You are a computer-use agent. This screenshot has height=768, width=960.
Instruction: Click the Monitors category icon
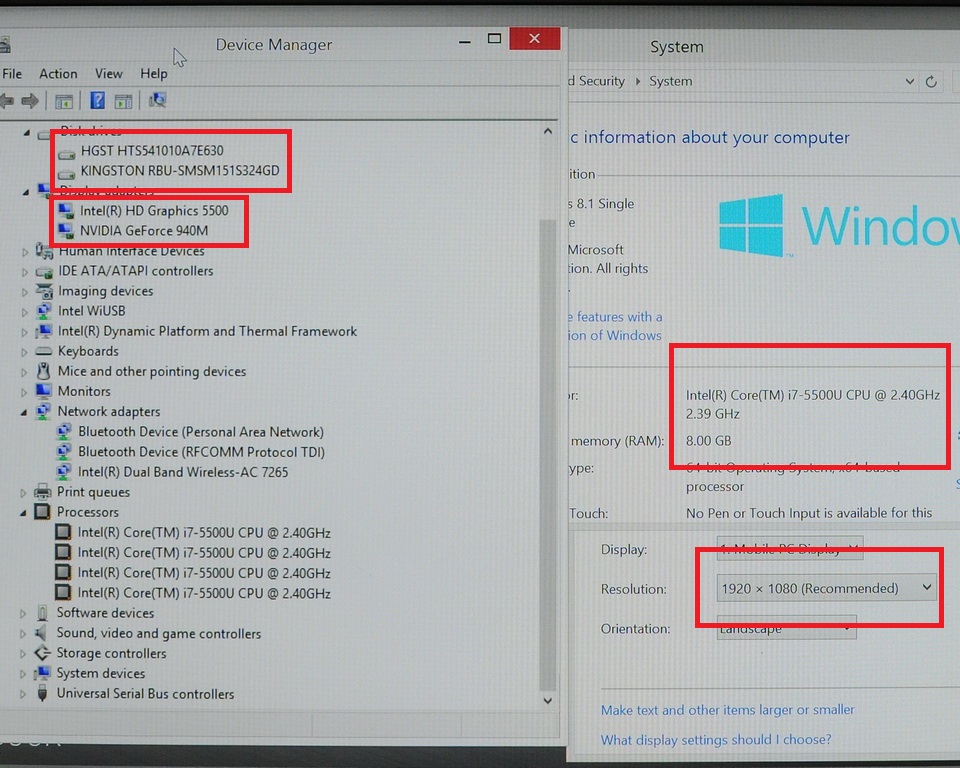[43, 391]
